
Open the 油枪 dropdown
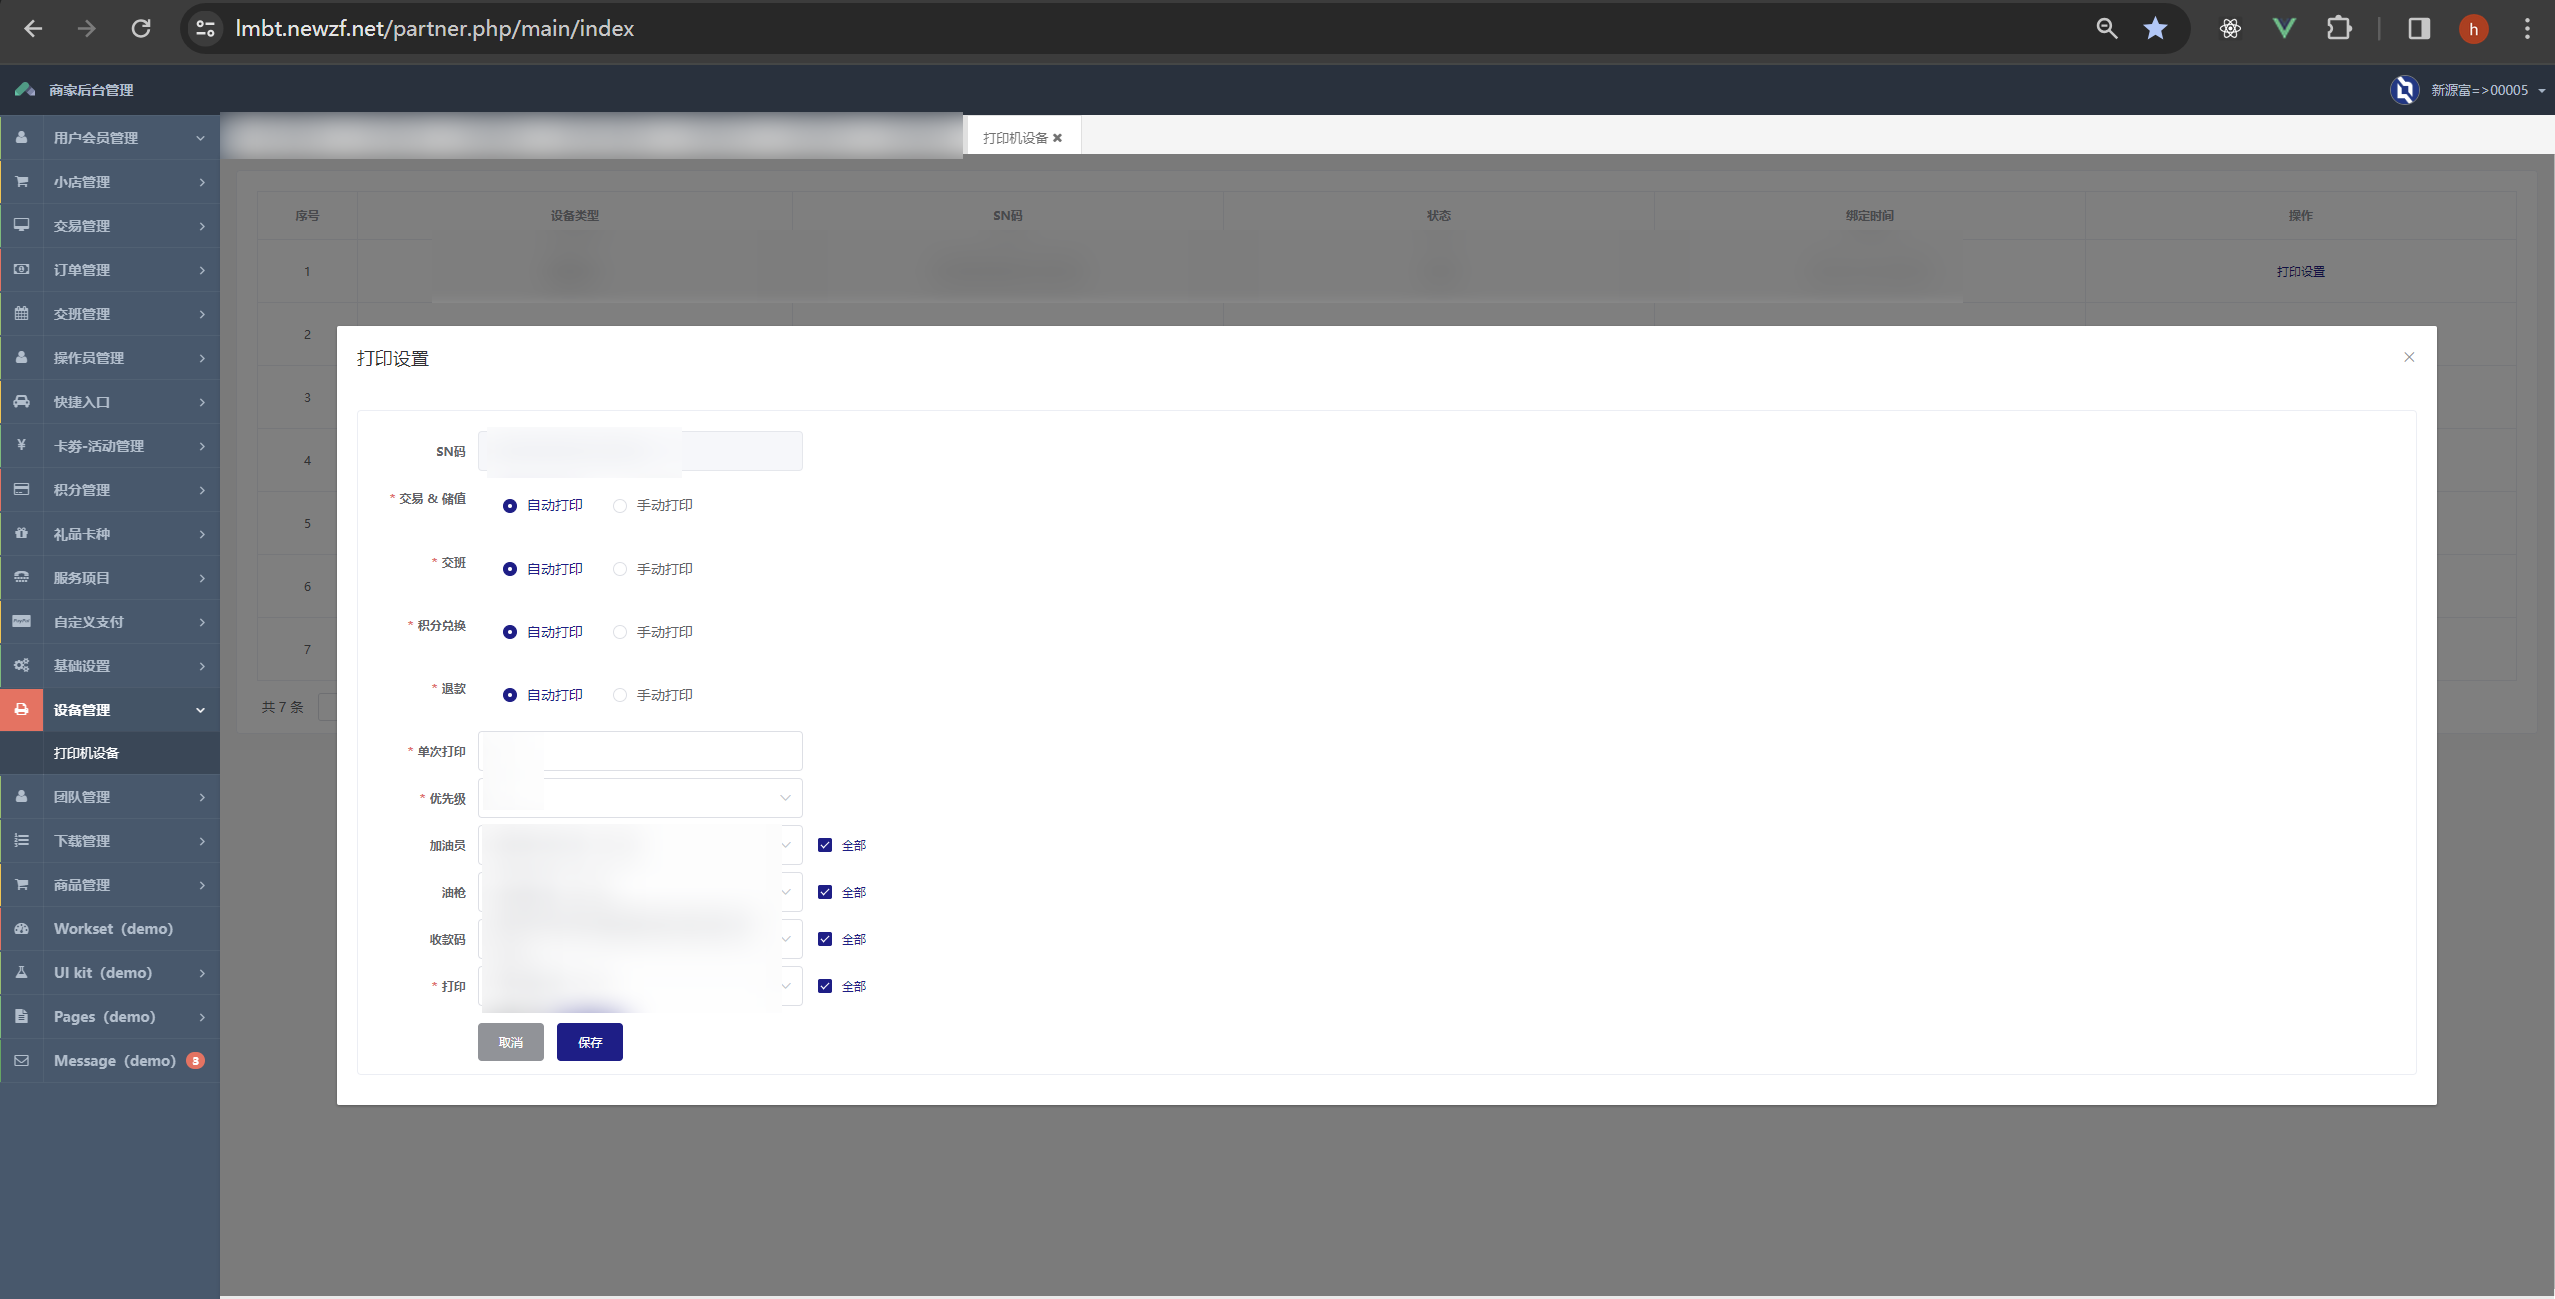[640, 892]
